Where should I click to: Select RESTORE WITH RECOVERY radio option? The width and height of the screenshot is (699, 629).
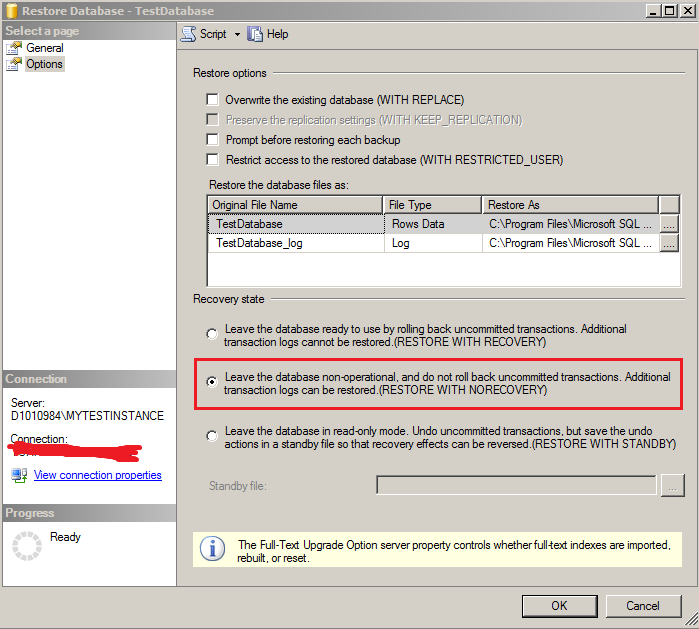tap(212, 334)
